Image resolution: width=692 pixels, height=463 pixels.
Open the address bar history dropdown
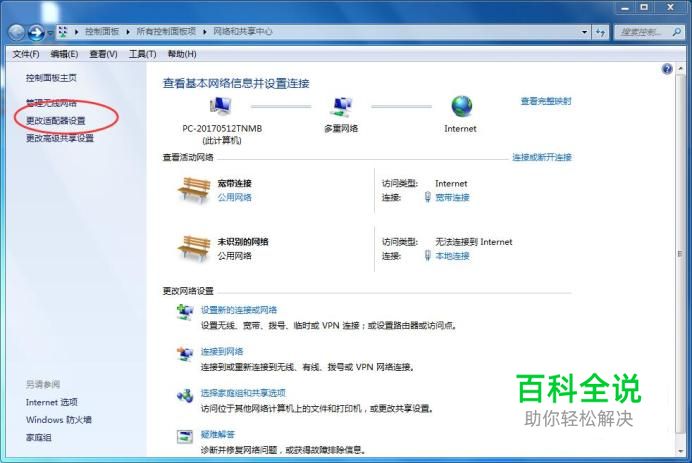pos(584,32)
